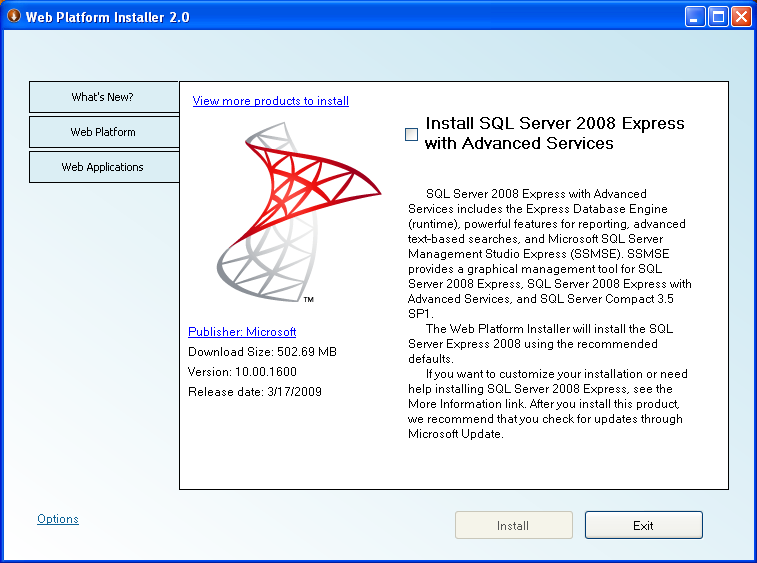Click the Web Platform Installer 2.0 title text
Viewport: 757px width, 563px height.
coord(108,17)
